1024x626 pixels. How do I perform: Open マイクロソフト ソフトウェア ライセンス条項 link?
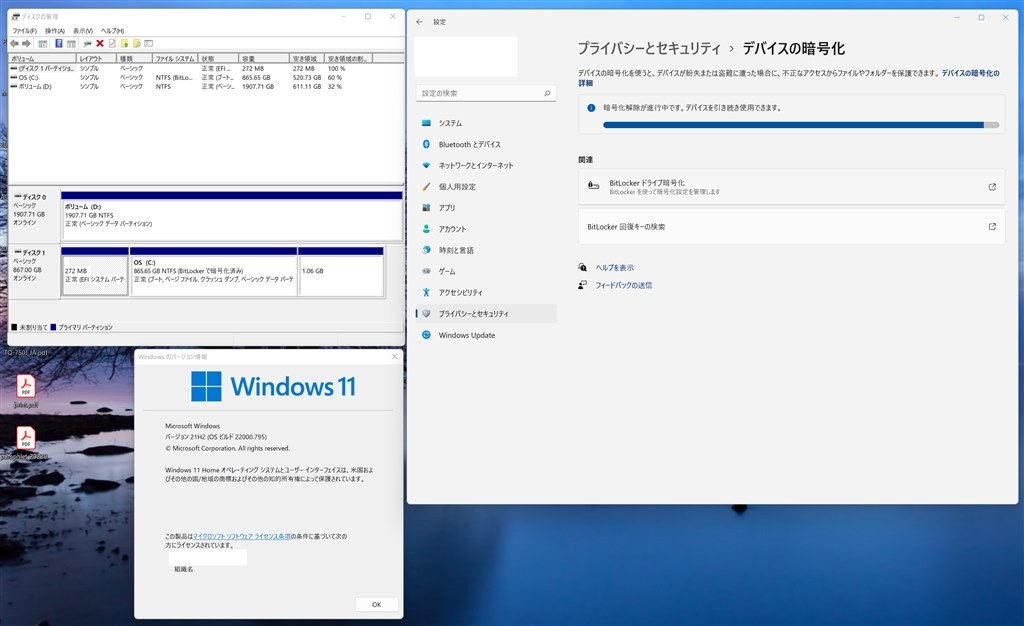click(242, 537)
